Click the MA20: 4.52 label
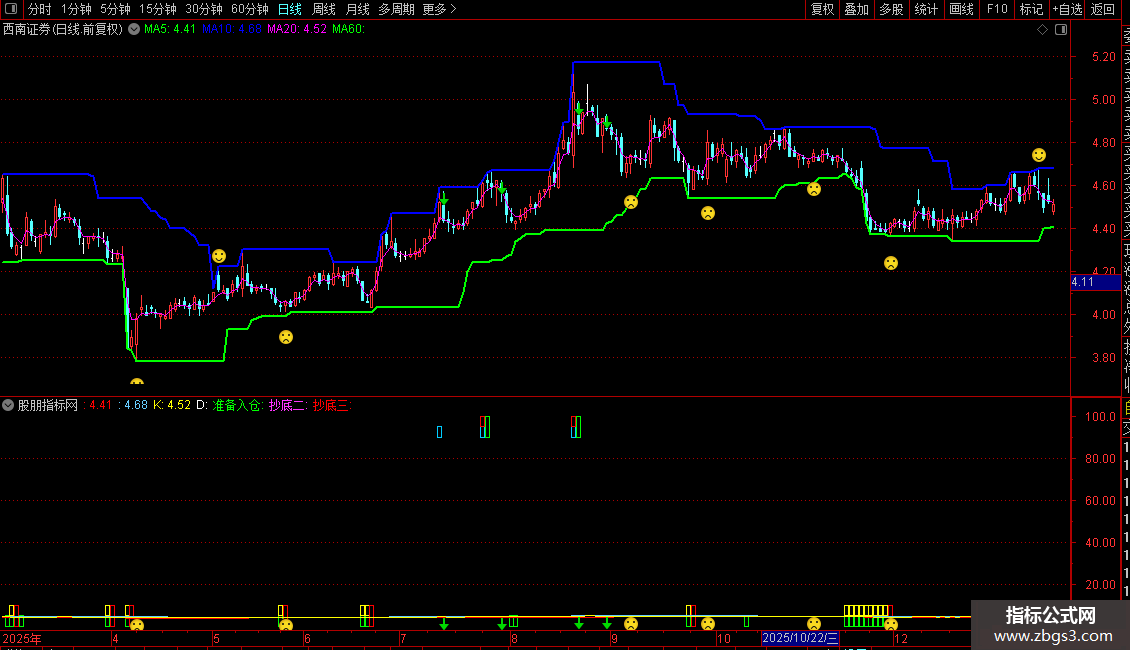This screenshot has width=1130, height=650. coord(297,29)
